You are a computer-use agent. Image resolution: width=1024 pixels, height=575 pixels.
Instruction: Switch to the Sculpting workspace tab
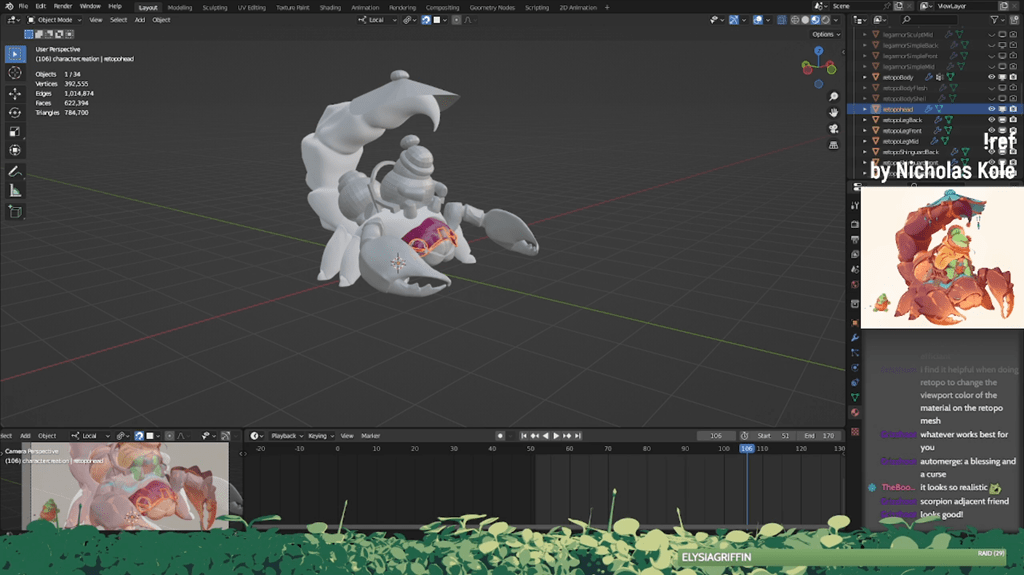click(x=214, y=8)
